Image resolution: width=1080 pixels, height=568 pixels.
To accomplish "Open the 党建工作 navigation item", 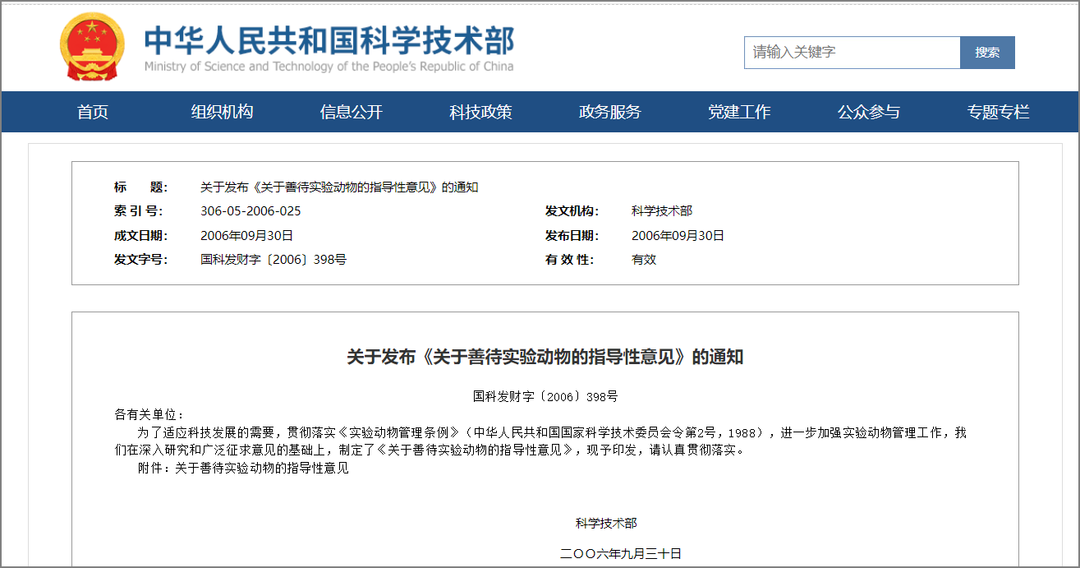I will 739,112.
